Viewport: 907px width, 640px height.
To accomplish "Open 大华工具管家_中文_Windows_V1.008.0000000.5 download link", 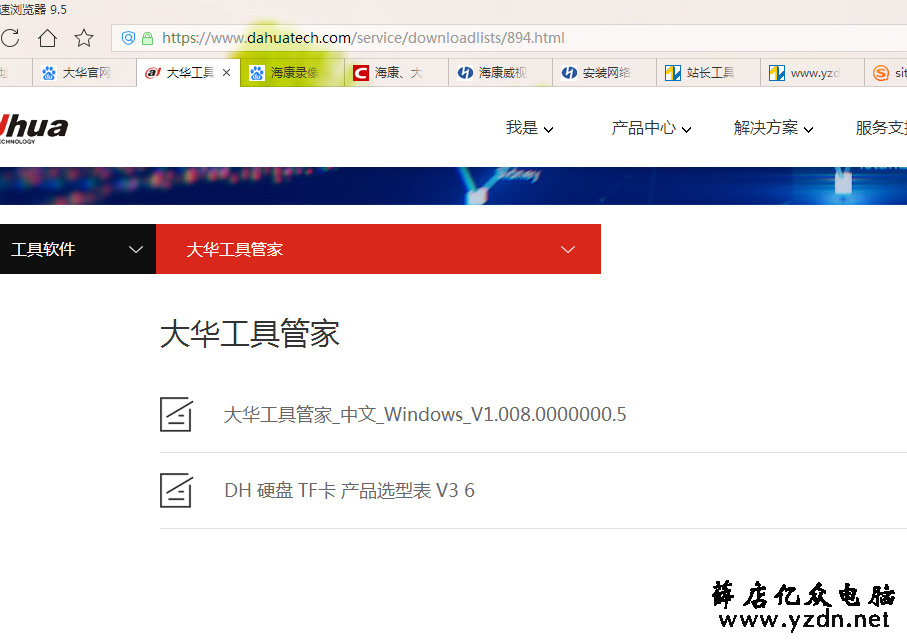I will click(x=425, y=414).
